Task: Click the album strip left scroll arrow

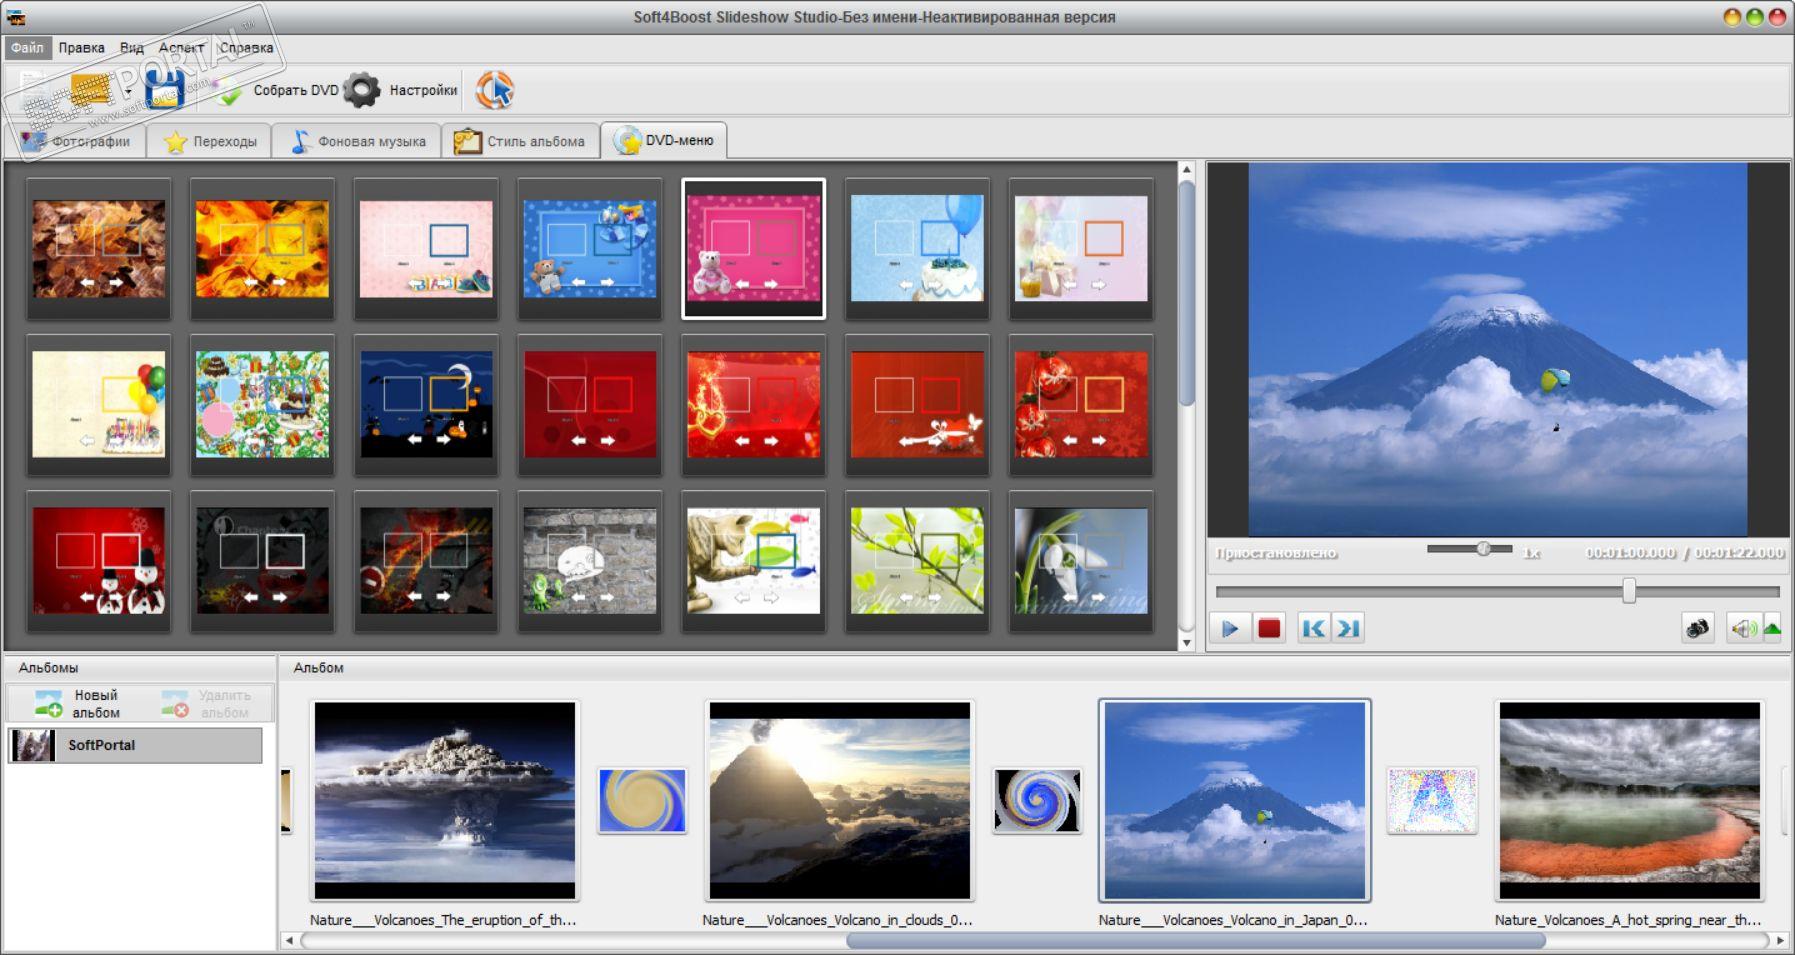Action: click(x=289, y=940)
